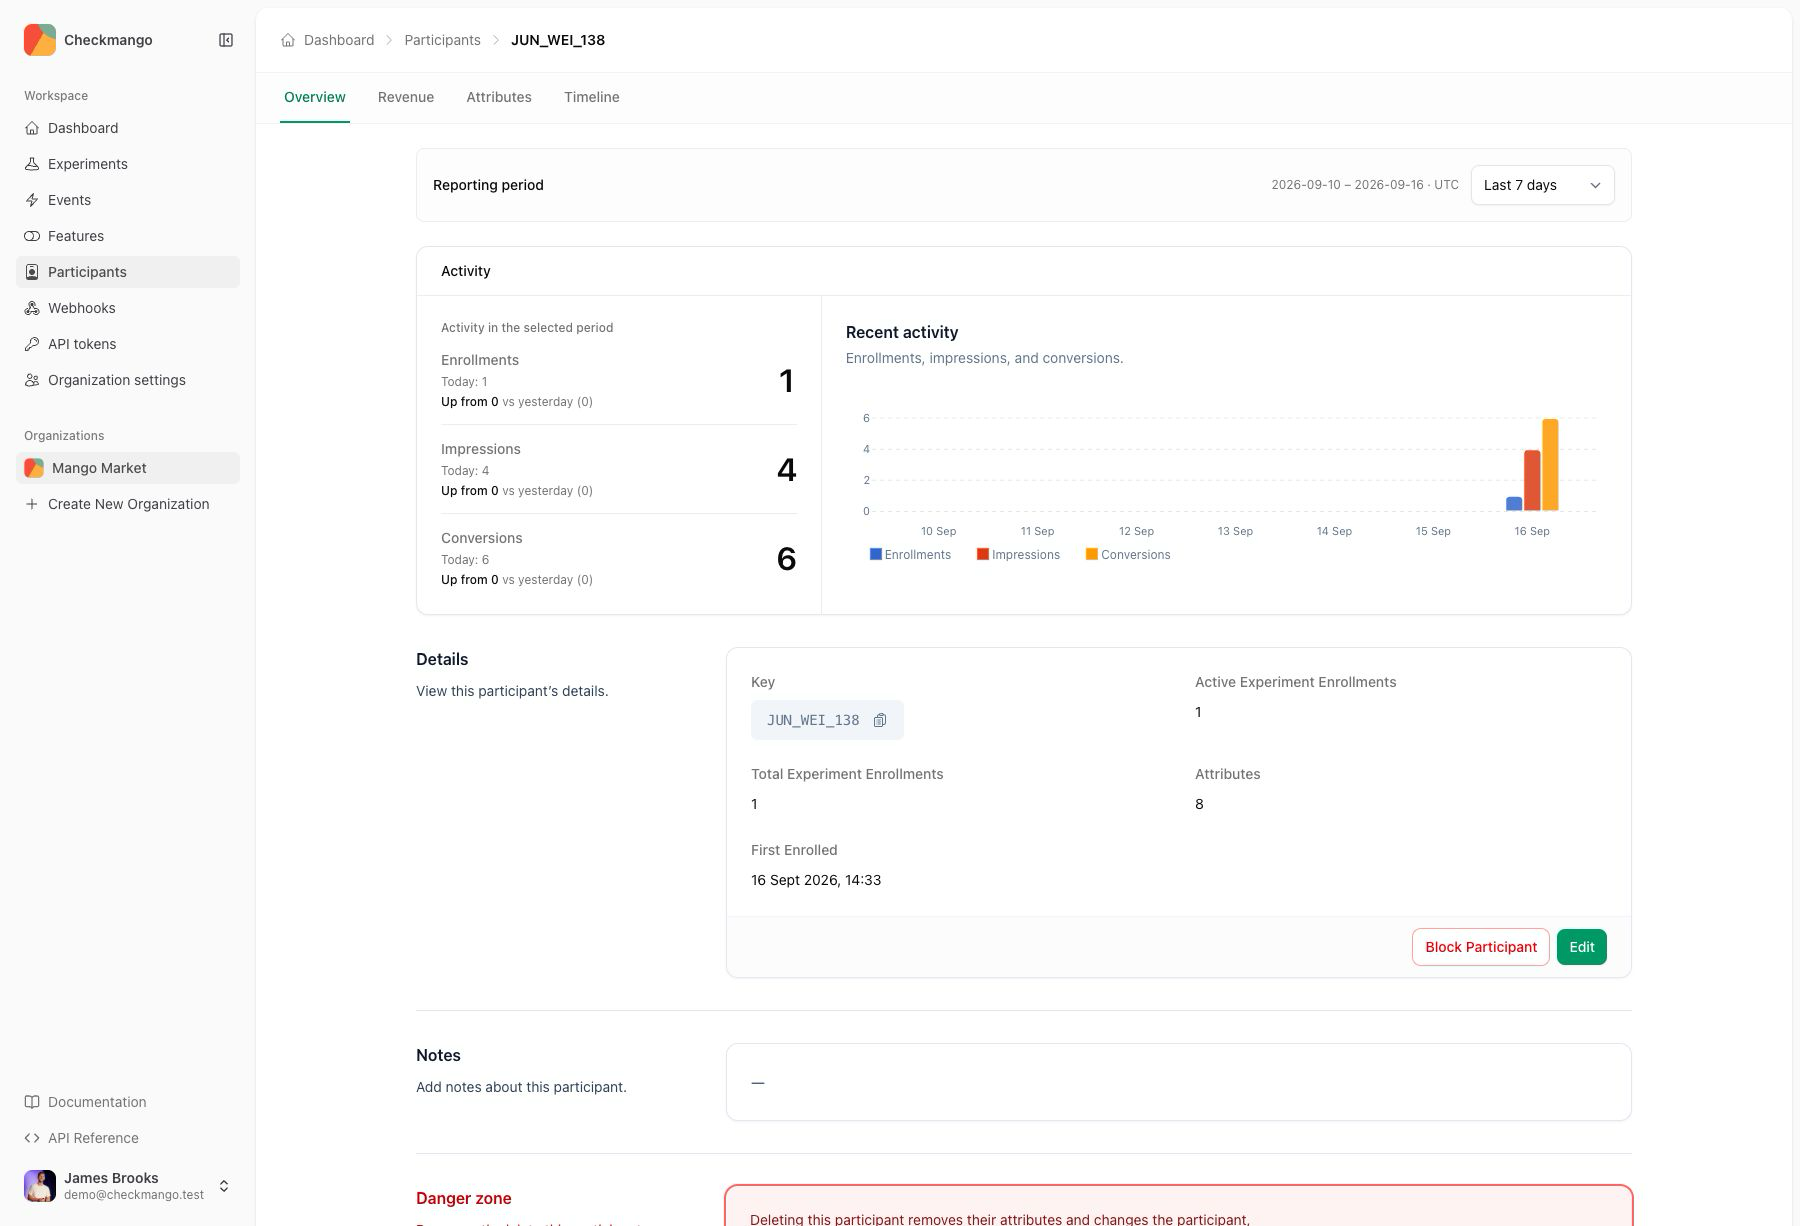Toggle Enrollments series blue legend swatch
This screenshot has height=1226, width=1800.
coord(876,554)
